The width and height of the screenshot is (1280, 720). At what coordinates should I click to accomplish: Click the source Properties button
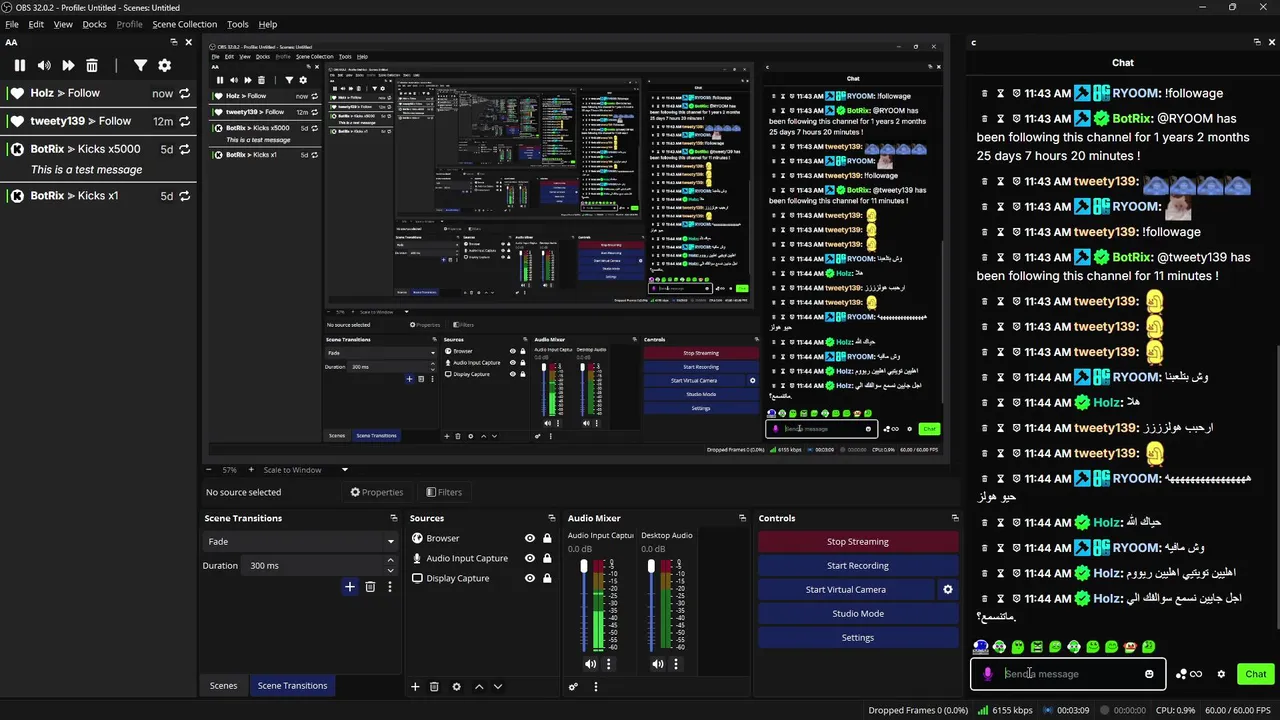pyautogui.click(x=377, y=492)
